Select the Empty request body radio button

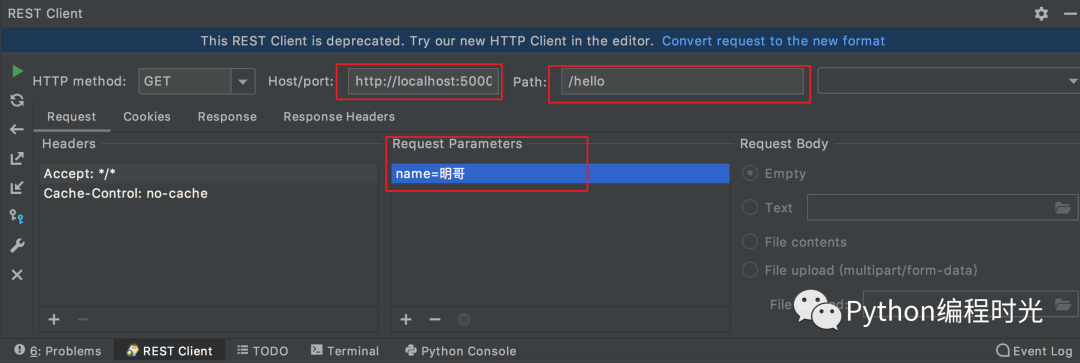click(x=750, y=174)
